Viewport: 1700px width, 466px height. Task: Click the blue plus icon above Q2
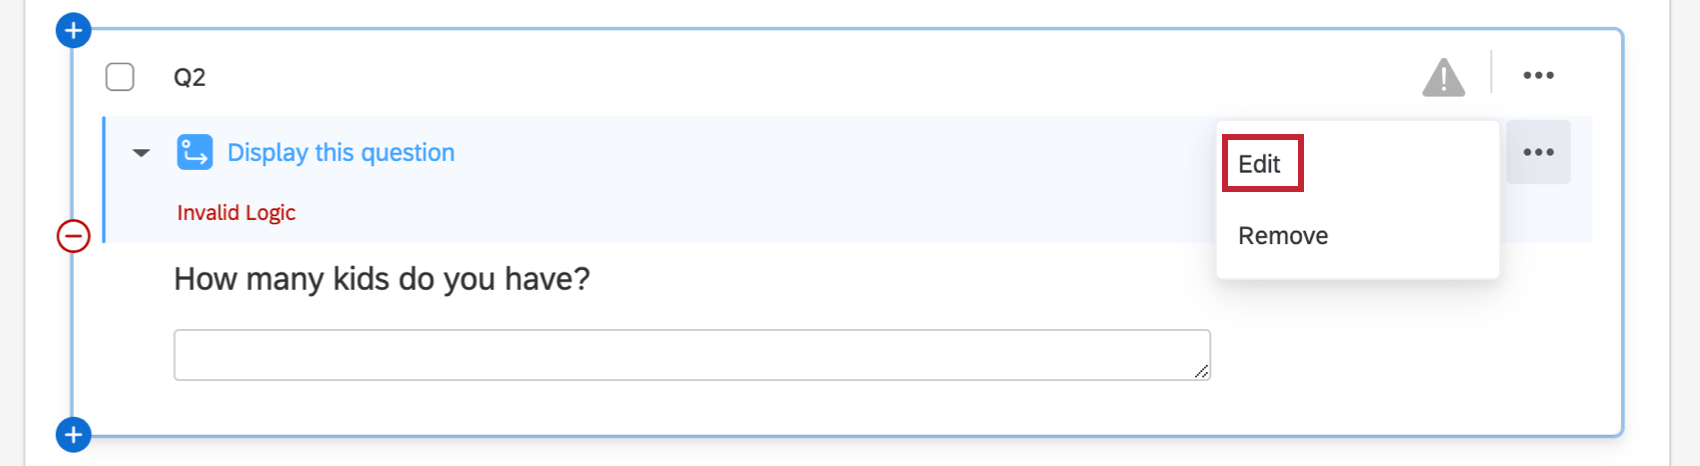click(73, 31)
